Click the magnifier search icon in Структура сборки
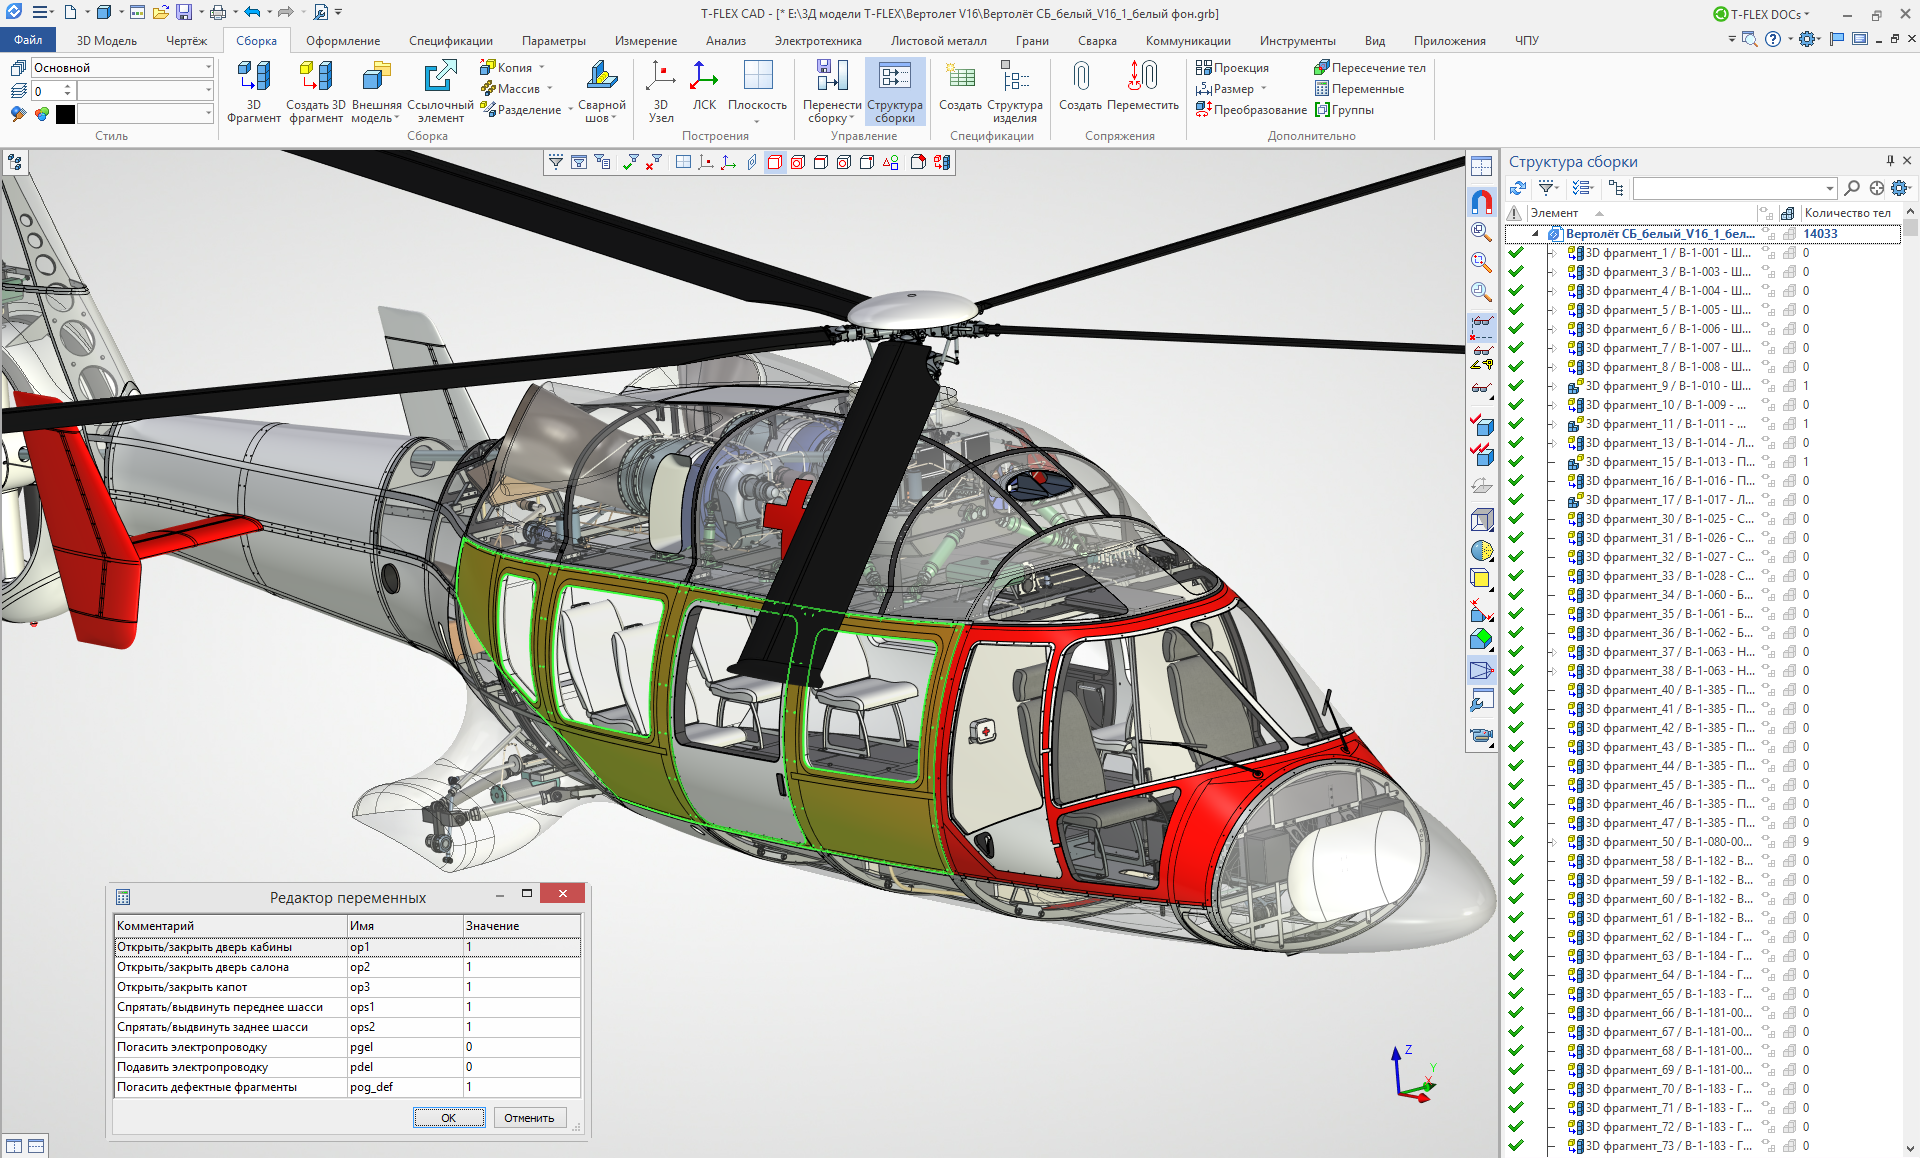Image resolution: width=1921 pixels, height=1158 pixels. (1852, 188)
